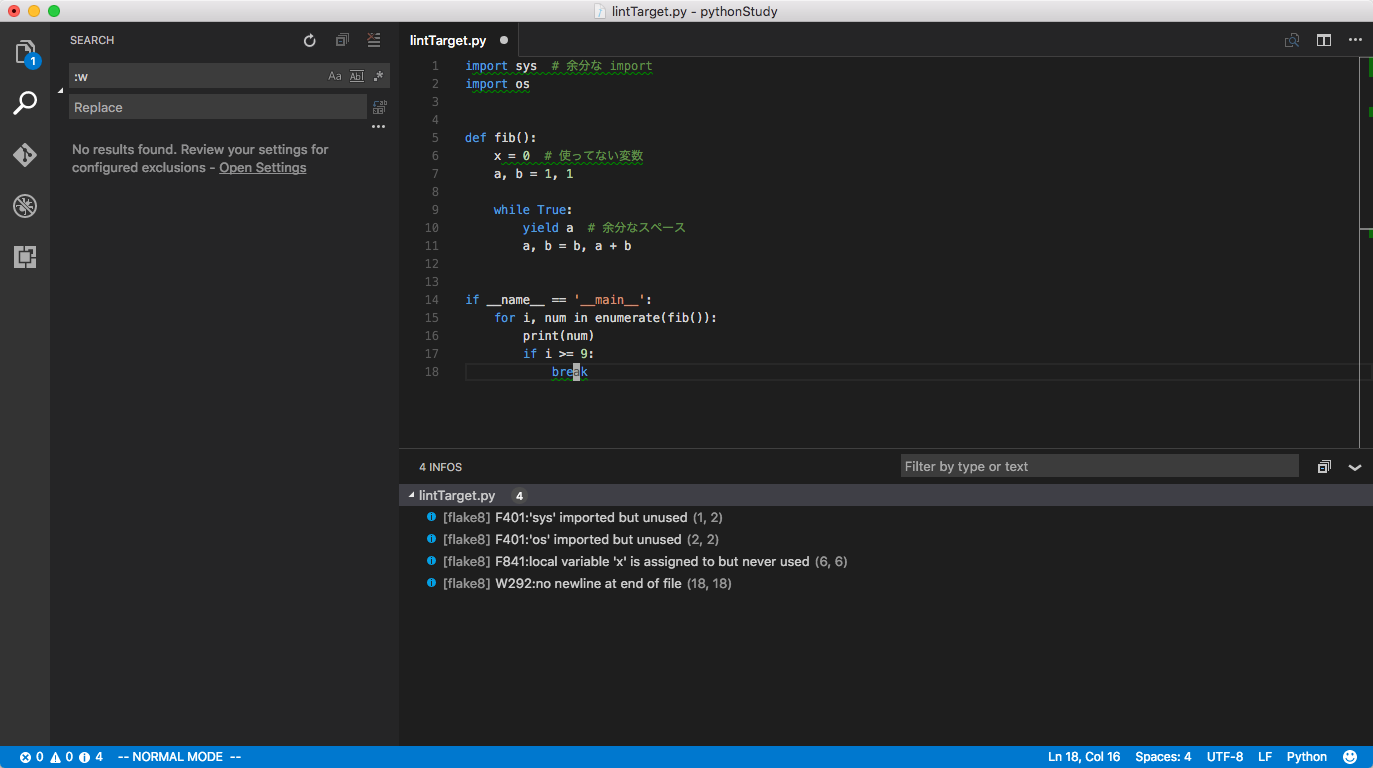This screenshot has width=1373, height=768.
Task: Open Settings for configured exclusions
Action: (x=262, y=167)
